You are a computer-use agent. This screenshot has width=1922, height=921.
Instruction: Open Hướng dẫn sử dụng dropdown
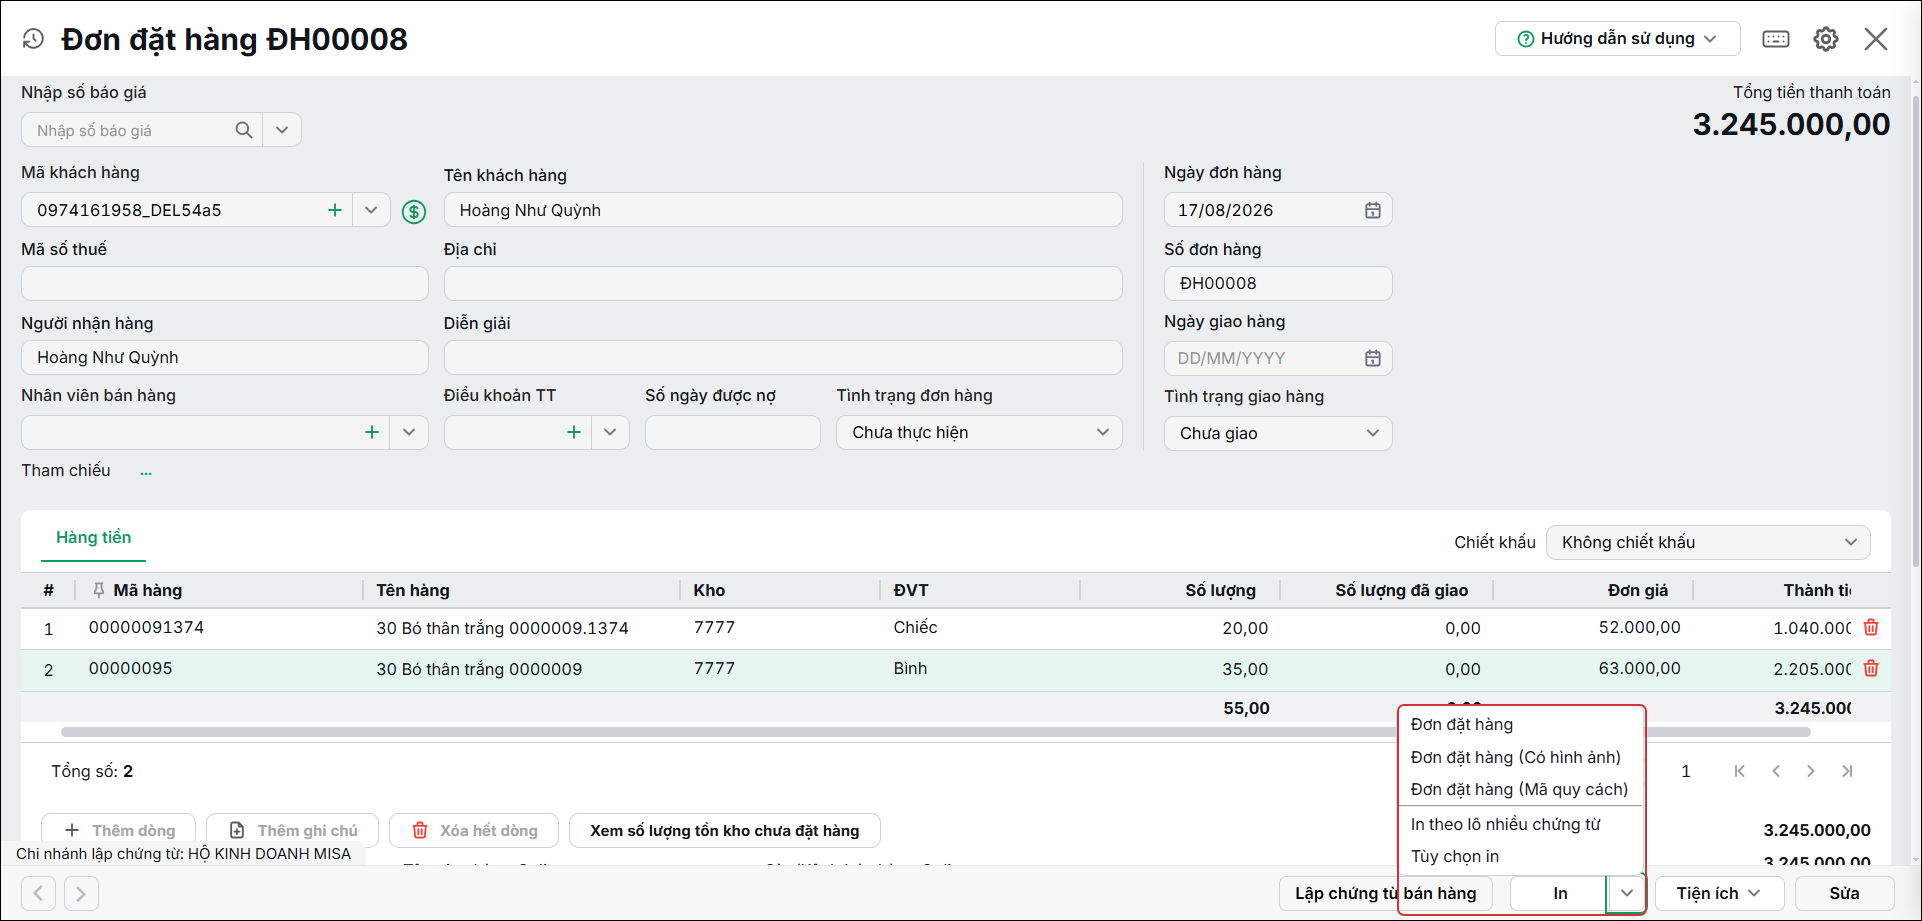point(1617,39)
